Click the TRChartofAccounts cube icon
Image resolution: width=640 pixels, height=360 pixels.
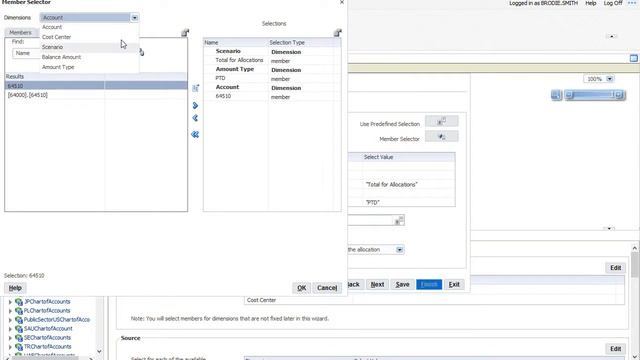(18, 347)
